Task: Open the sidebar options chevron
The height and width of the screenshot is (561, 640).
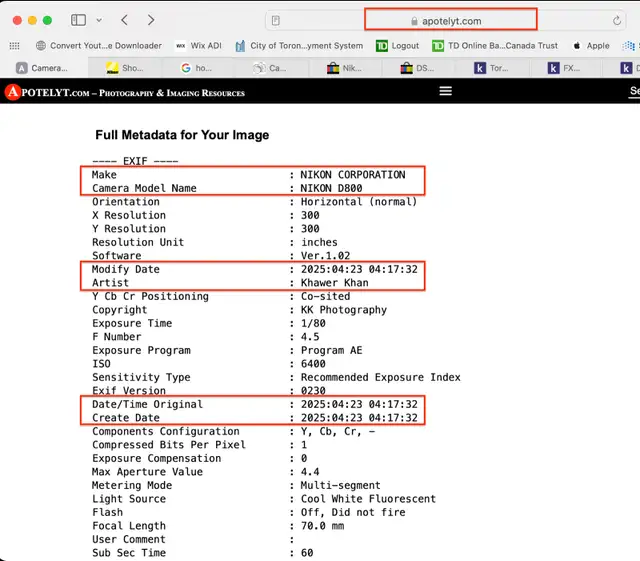Action: tap(99, 20)
